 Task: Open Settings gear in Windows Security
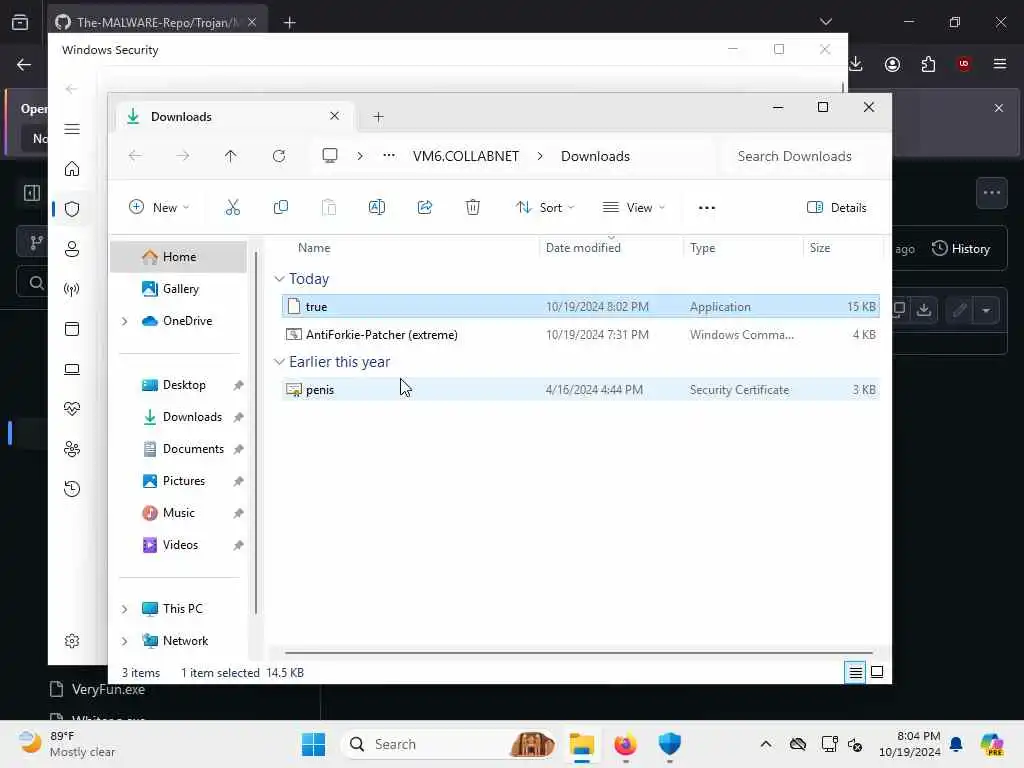coord(72,641)
